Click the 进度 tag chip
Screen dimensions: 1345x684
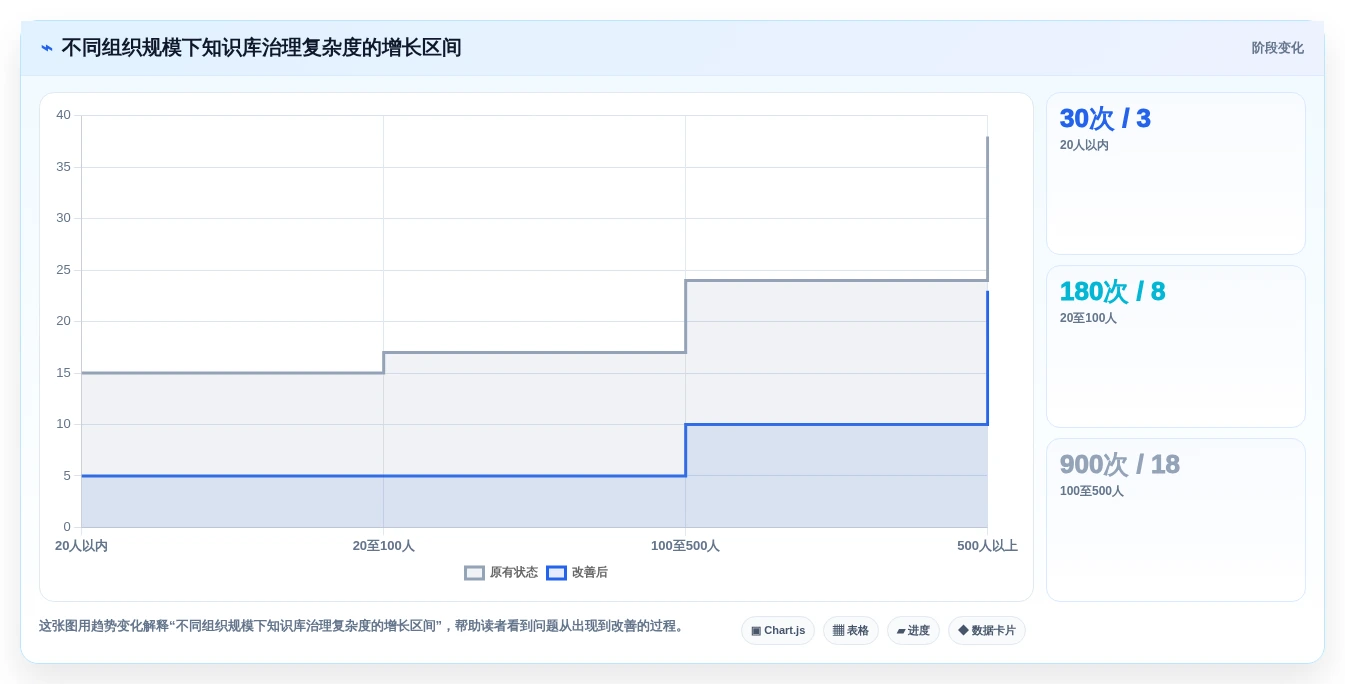click(913, 631)
